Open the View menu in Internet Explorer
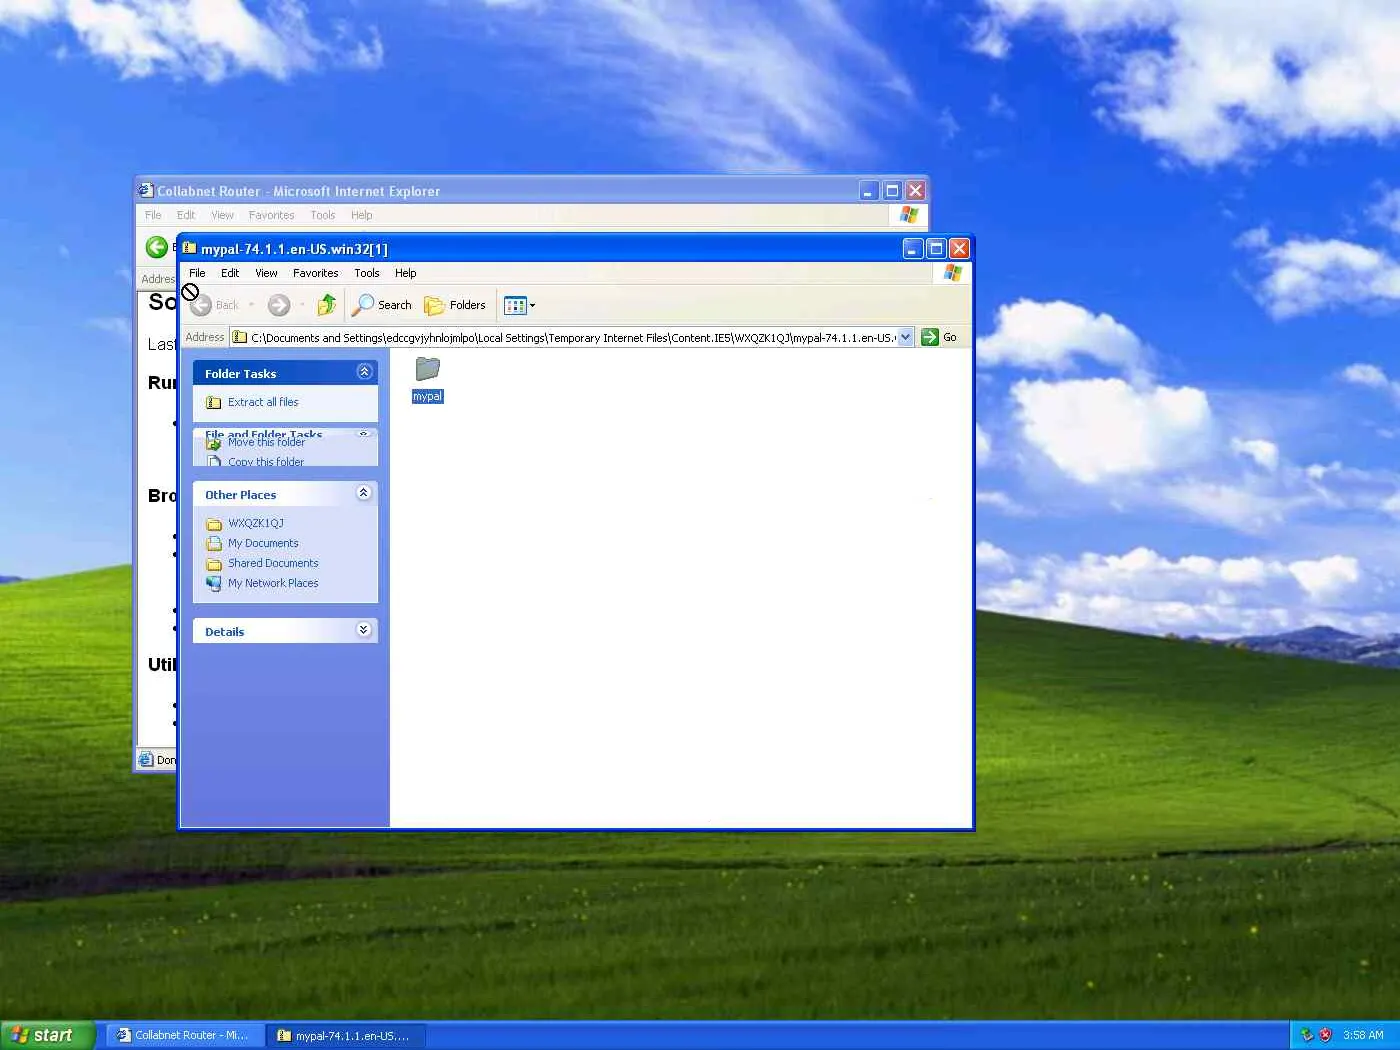1400x1050 pixels. (x=222, y=215)
